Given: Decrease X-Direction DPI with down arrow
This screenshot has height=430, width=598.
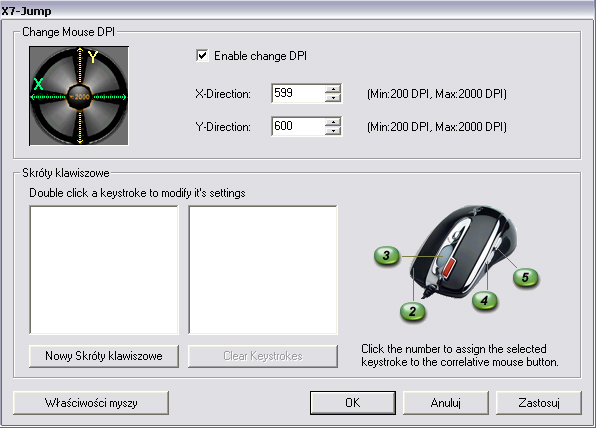Looking at the screenshot, I should point(333,98).
